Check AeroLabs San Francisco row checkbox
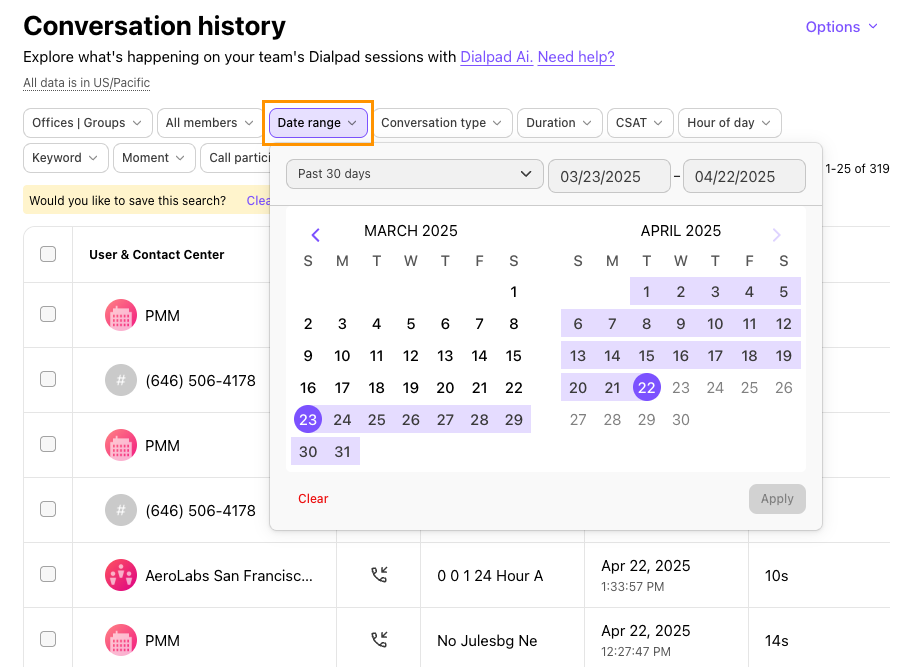This screenshot has height=667, width=908. coord(48,574)
